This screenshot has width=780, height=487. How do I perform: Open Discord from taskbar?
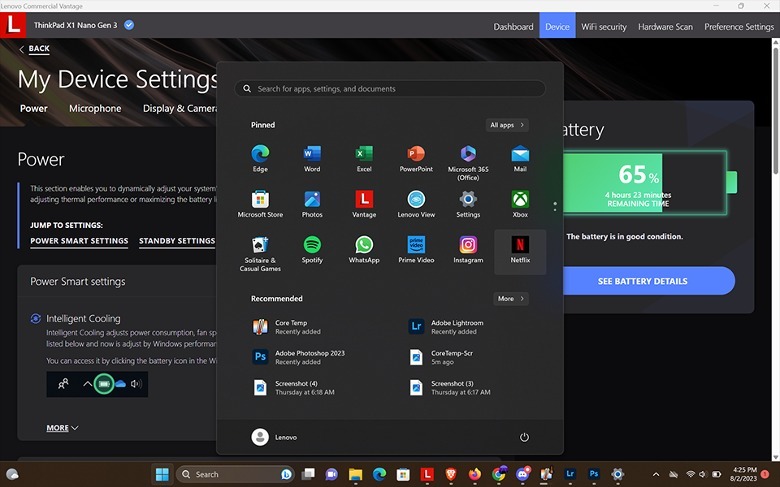point(522,474)
